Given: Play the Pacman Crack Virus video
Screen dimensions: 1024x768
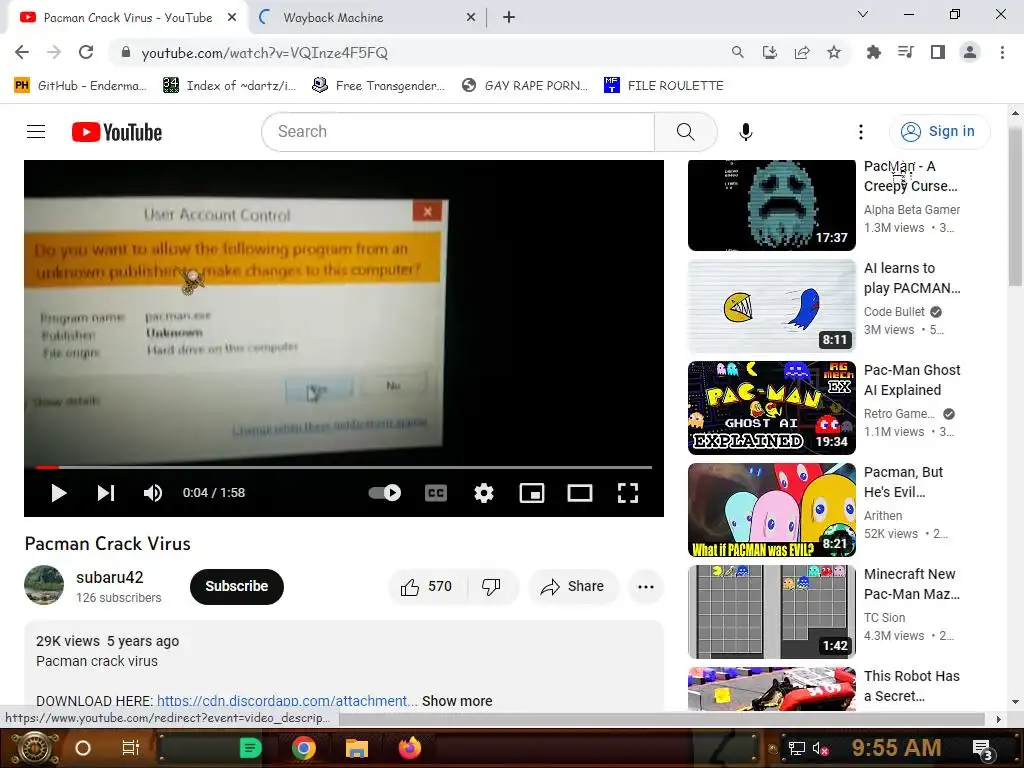Looking at the screenshot, I should (59, 493).
